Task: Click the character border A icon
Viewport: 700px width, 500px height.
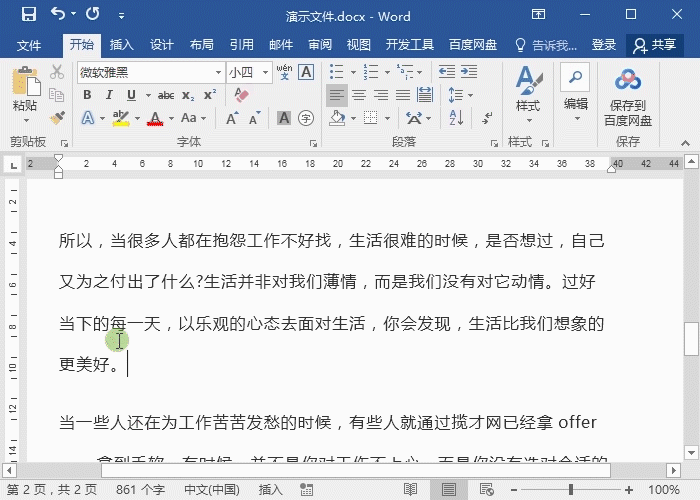Action: click(x=306, y=72)
